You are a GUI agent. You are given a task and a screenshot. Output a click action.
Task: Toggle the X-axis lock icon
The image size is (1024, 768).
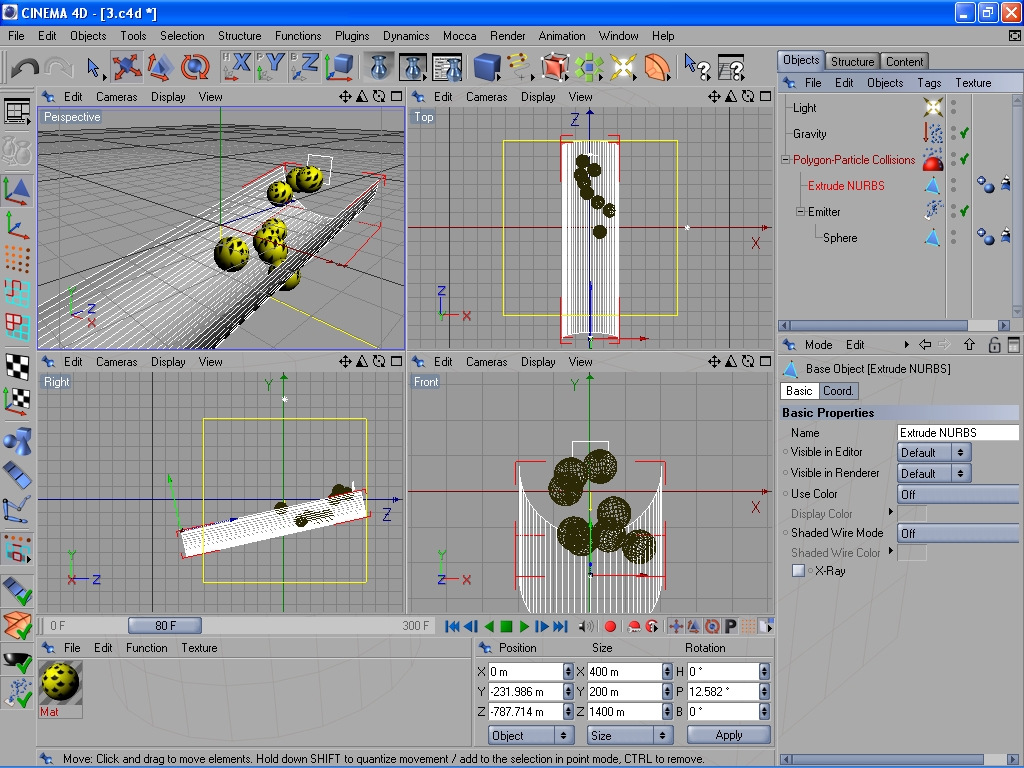[238, 67]
